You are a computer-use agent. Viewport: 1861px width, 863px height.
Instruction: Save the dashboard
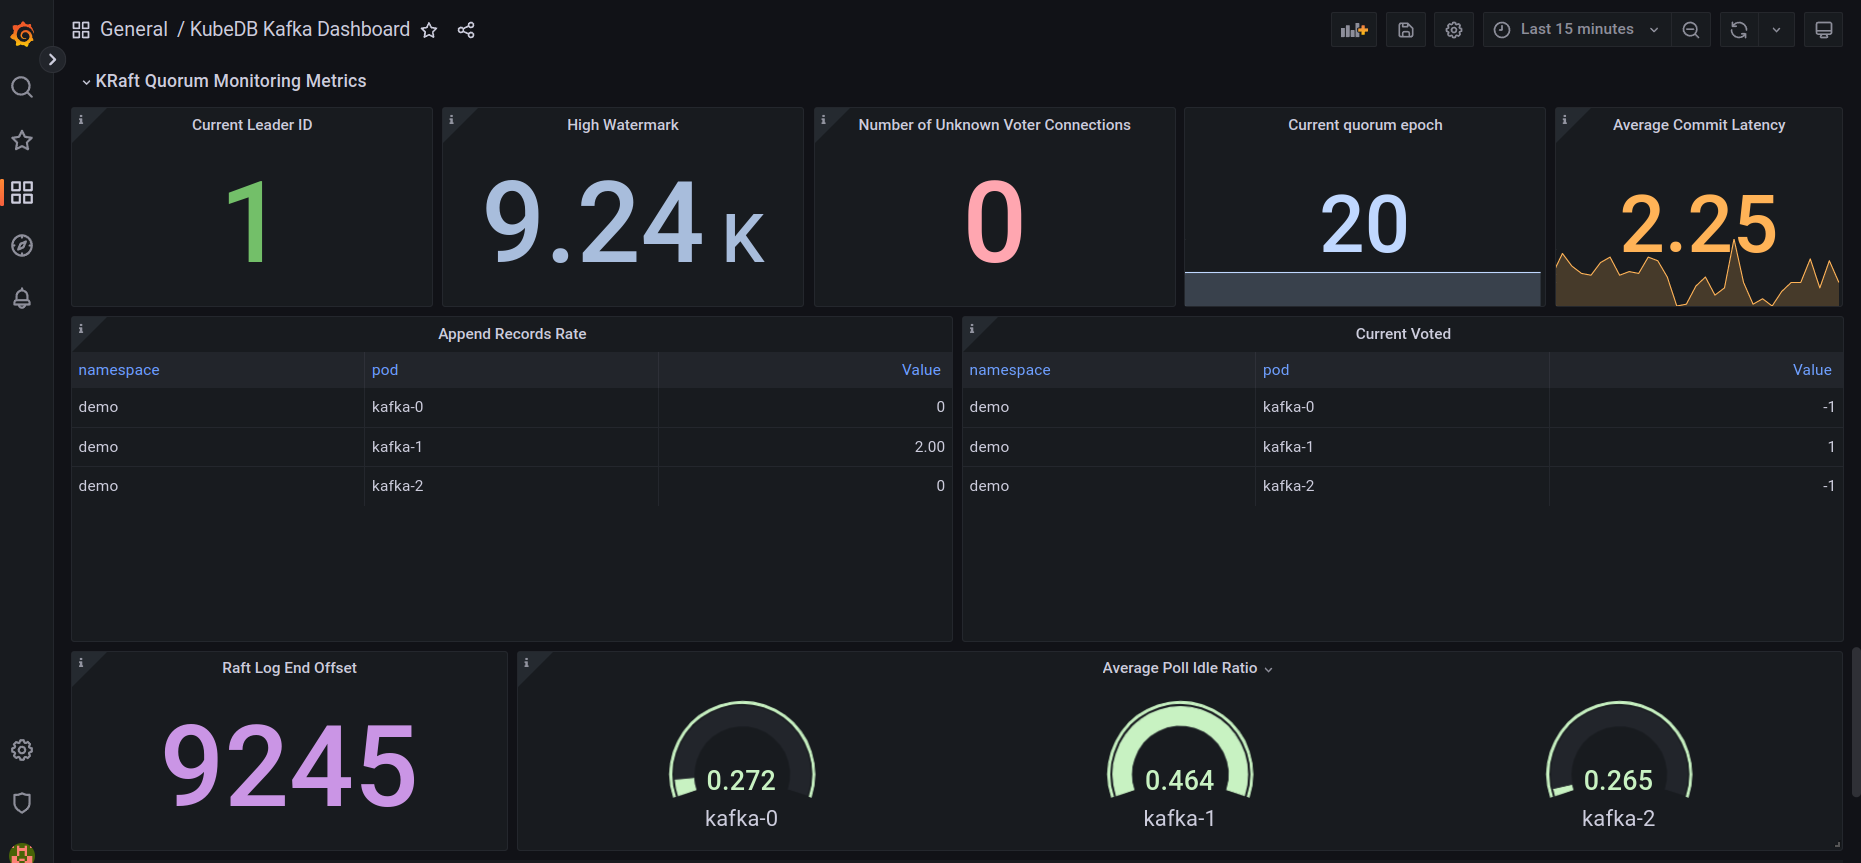point(1406,30)
